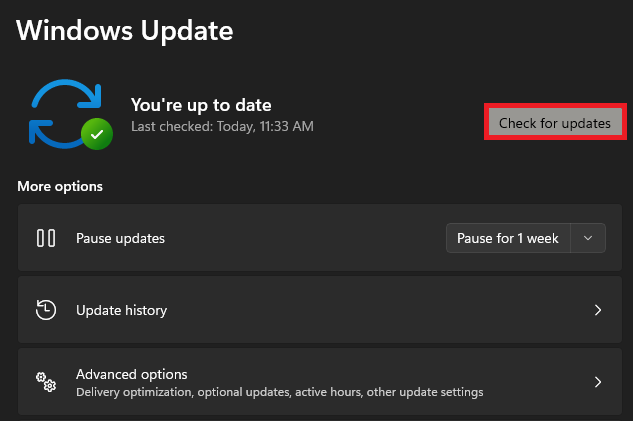Click the green checkmark status badge
Viewport: 633px width, 421px height.
coord(97,133)
